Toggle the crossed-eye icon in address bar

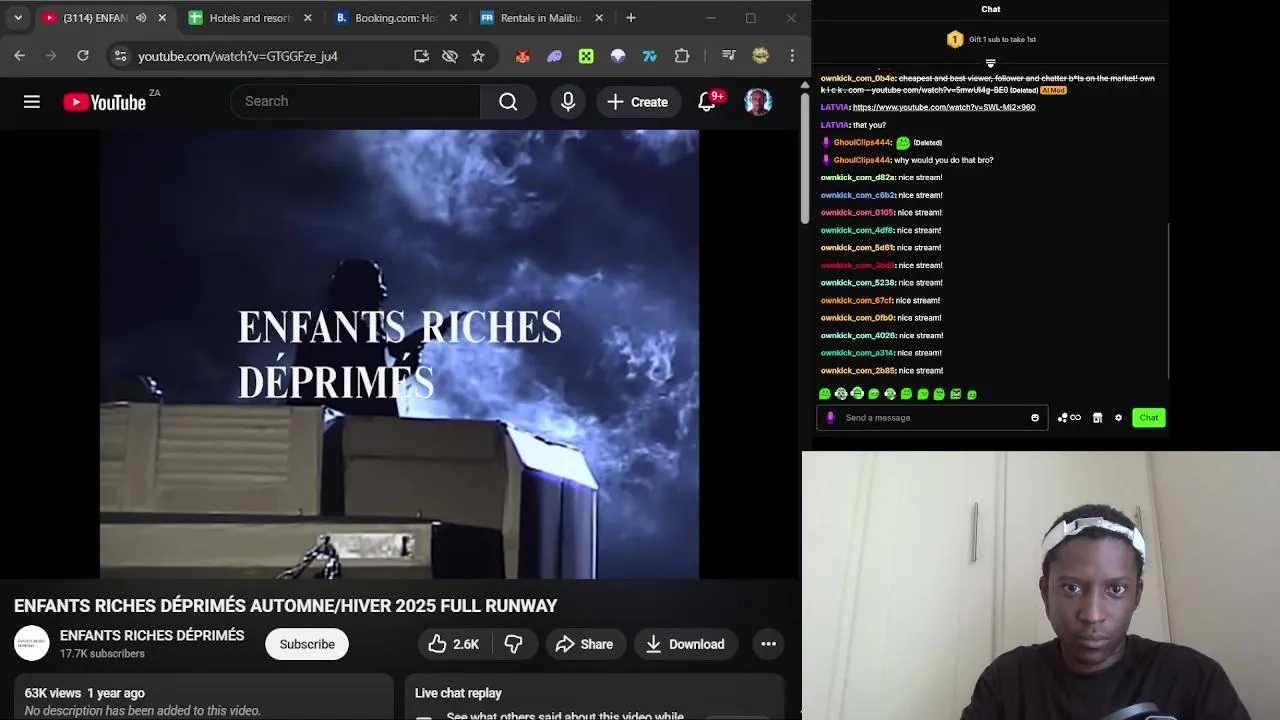[450, 56]
